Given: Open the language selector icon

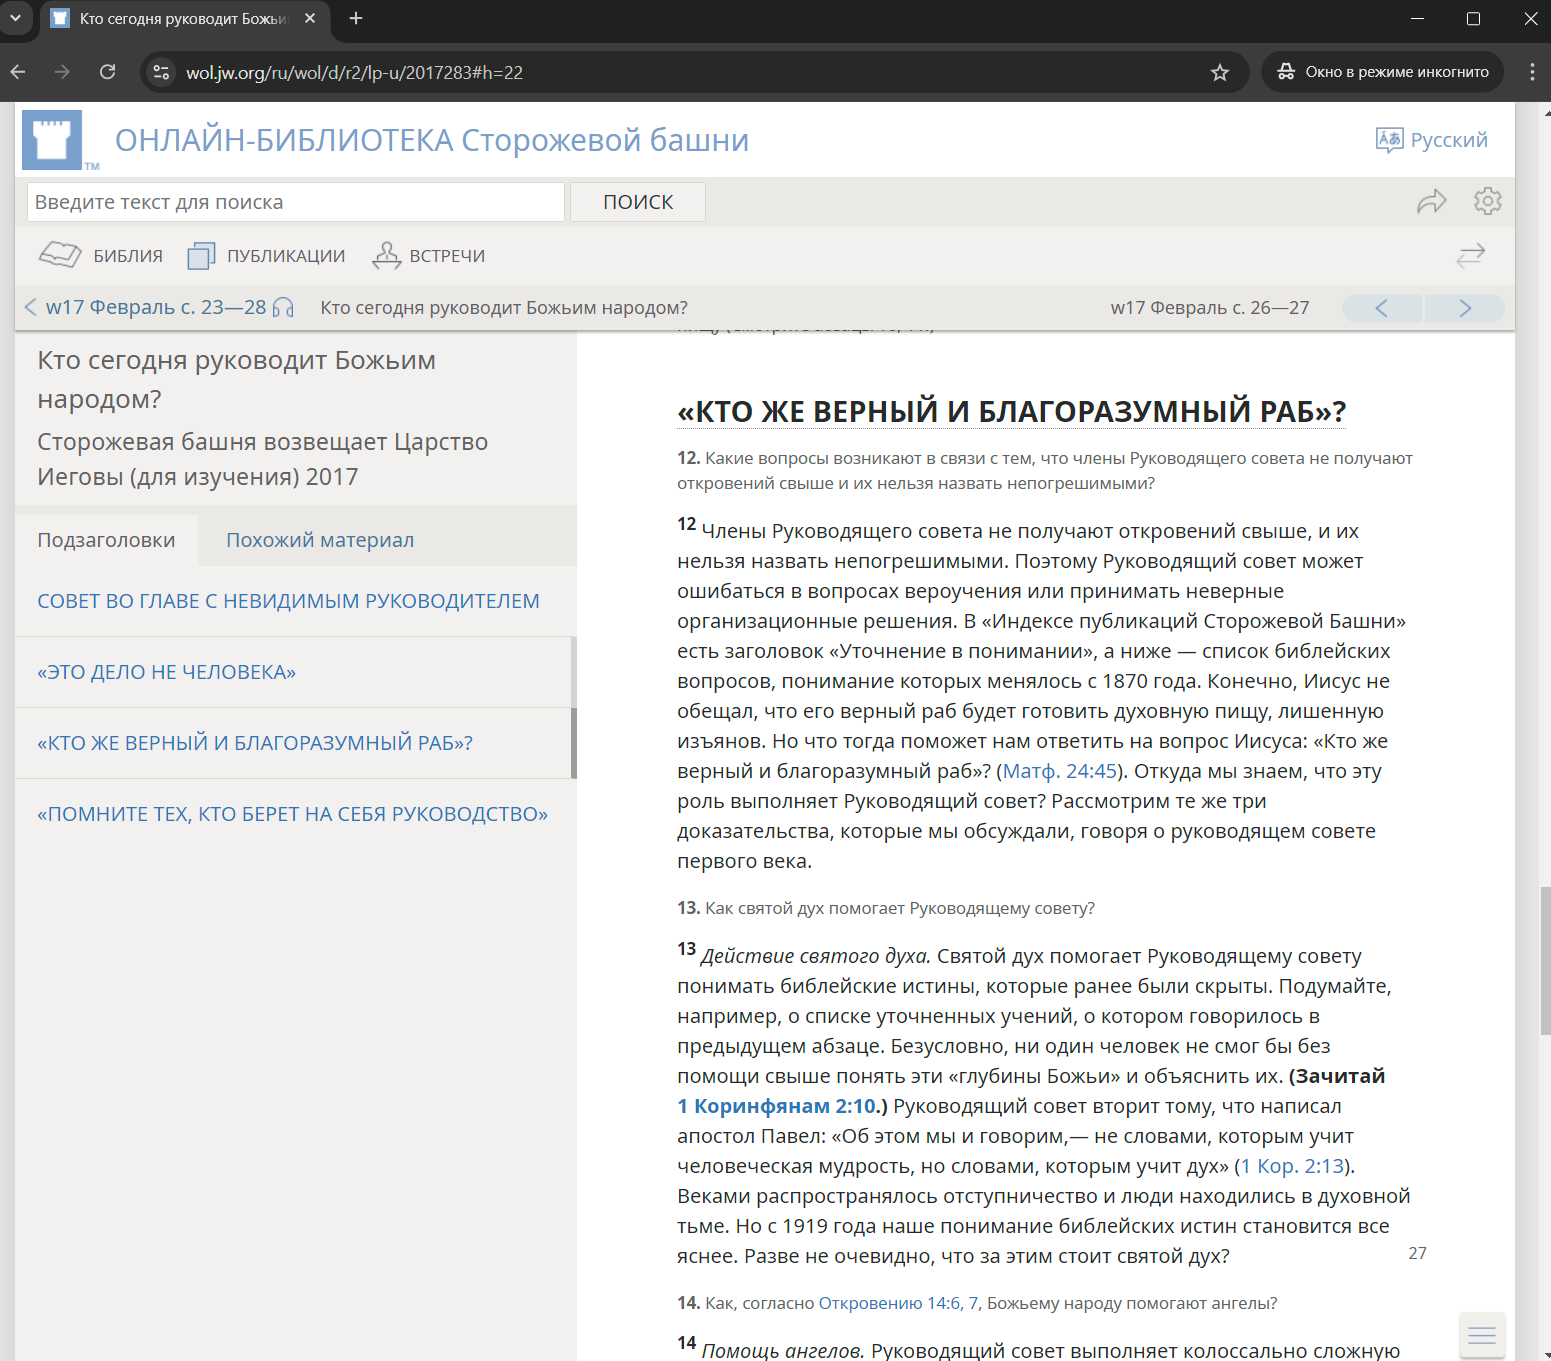Looking at the screenshot, I should click(x=1389, y=140).
